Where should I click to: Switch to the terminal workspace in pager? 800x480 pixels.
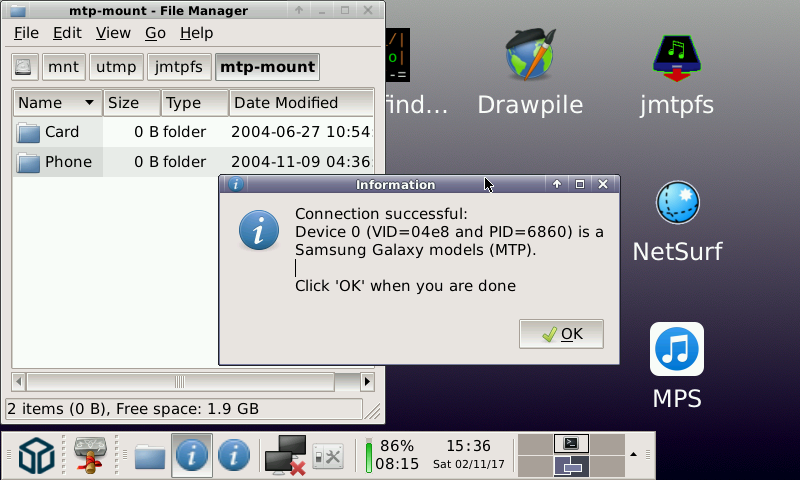[571, 444]
